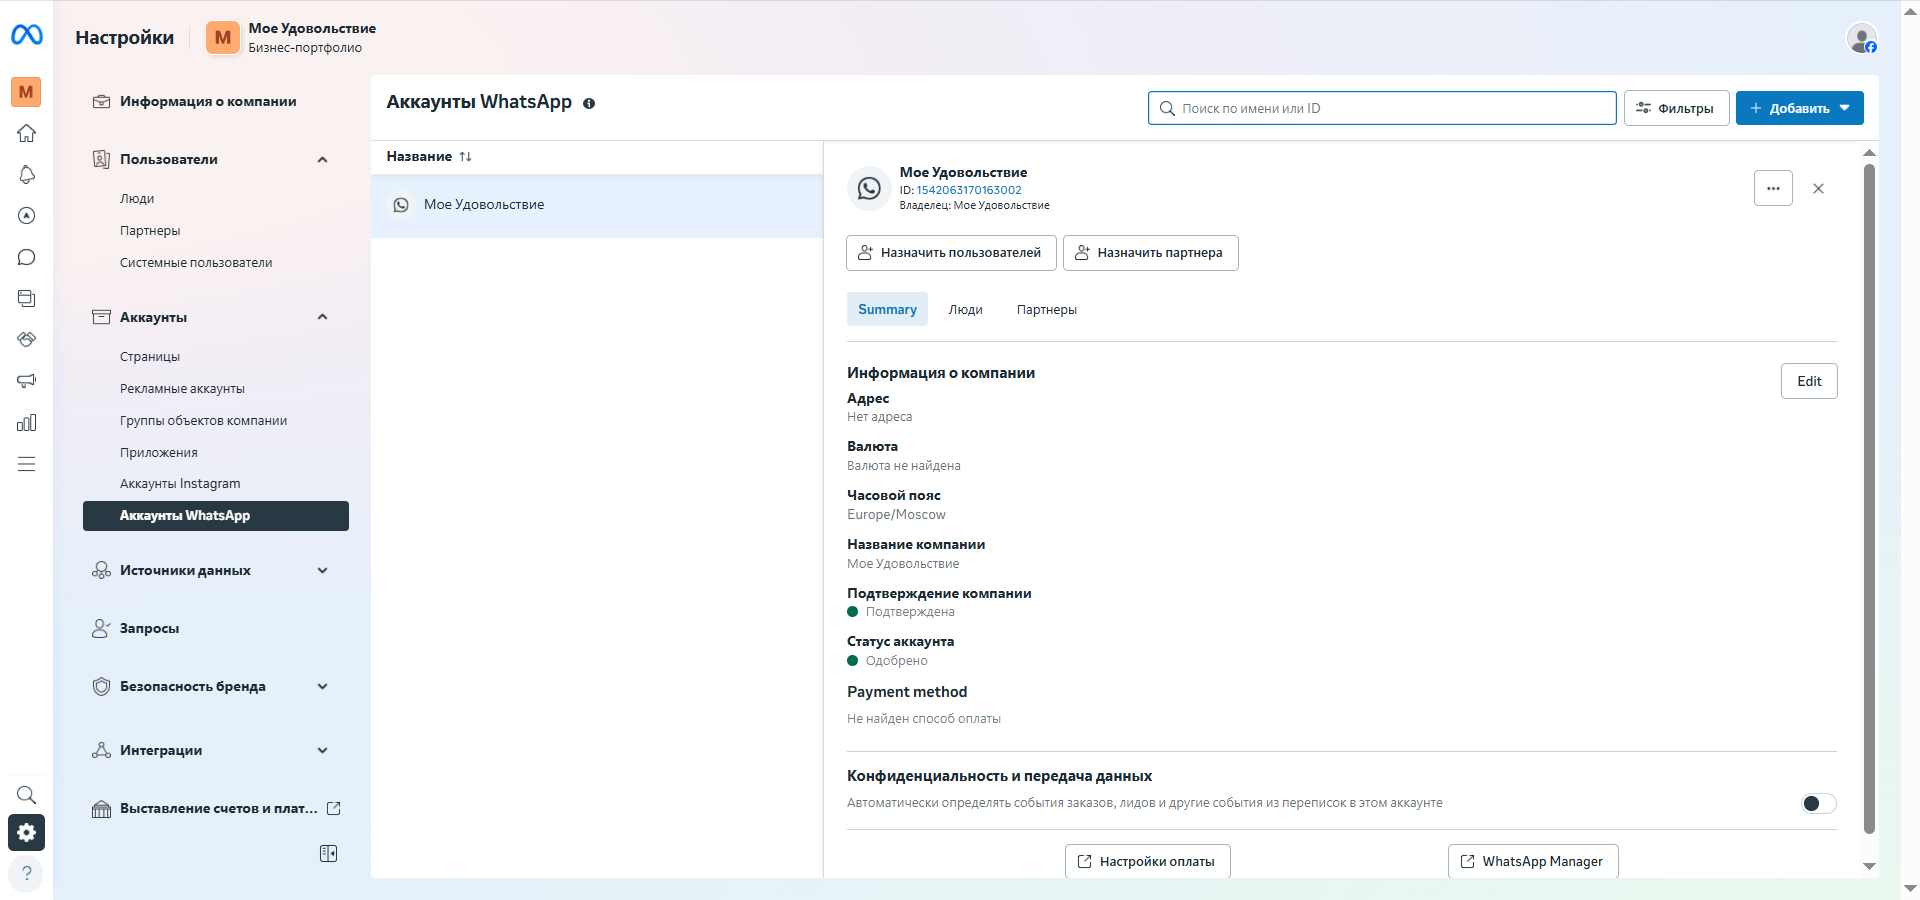The image size is (1920, 900).
Task: Collapse the sidebar with panel icon
Action: [x=328, y=853]
